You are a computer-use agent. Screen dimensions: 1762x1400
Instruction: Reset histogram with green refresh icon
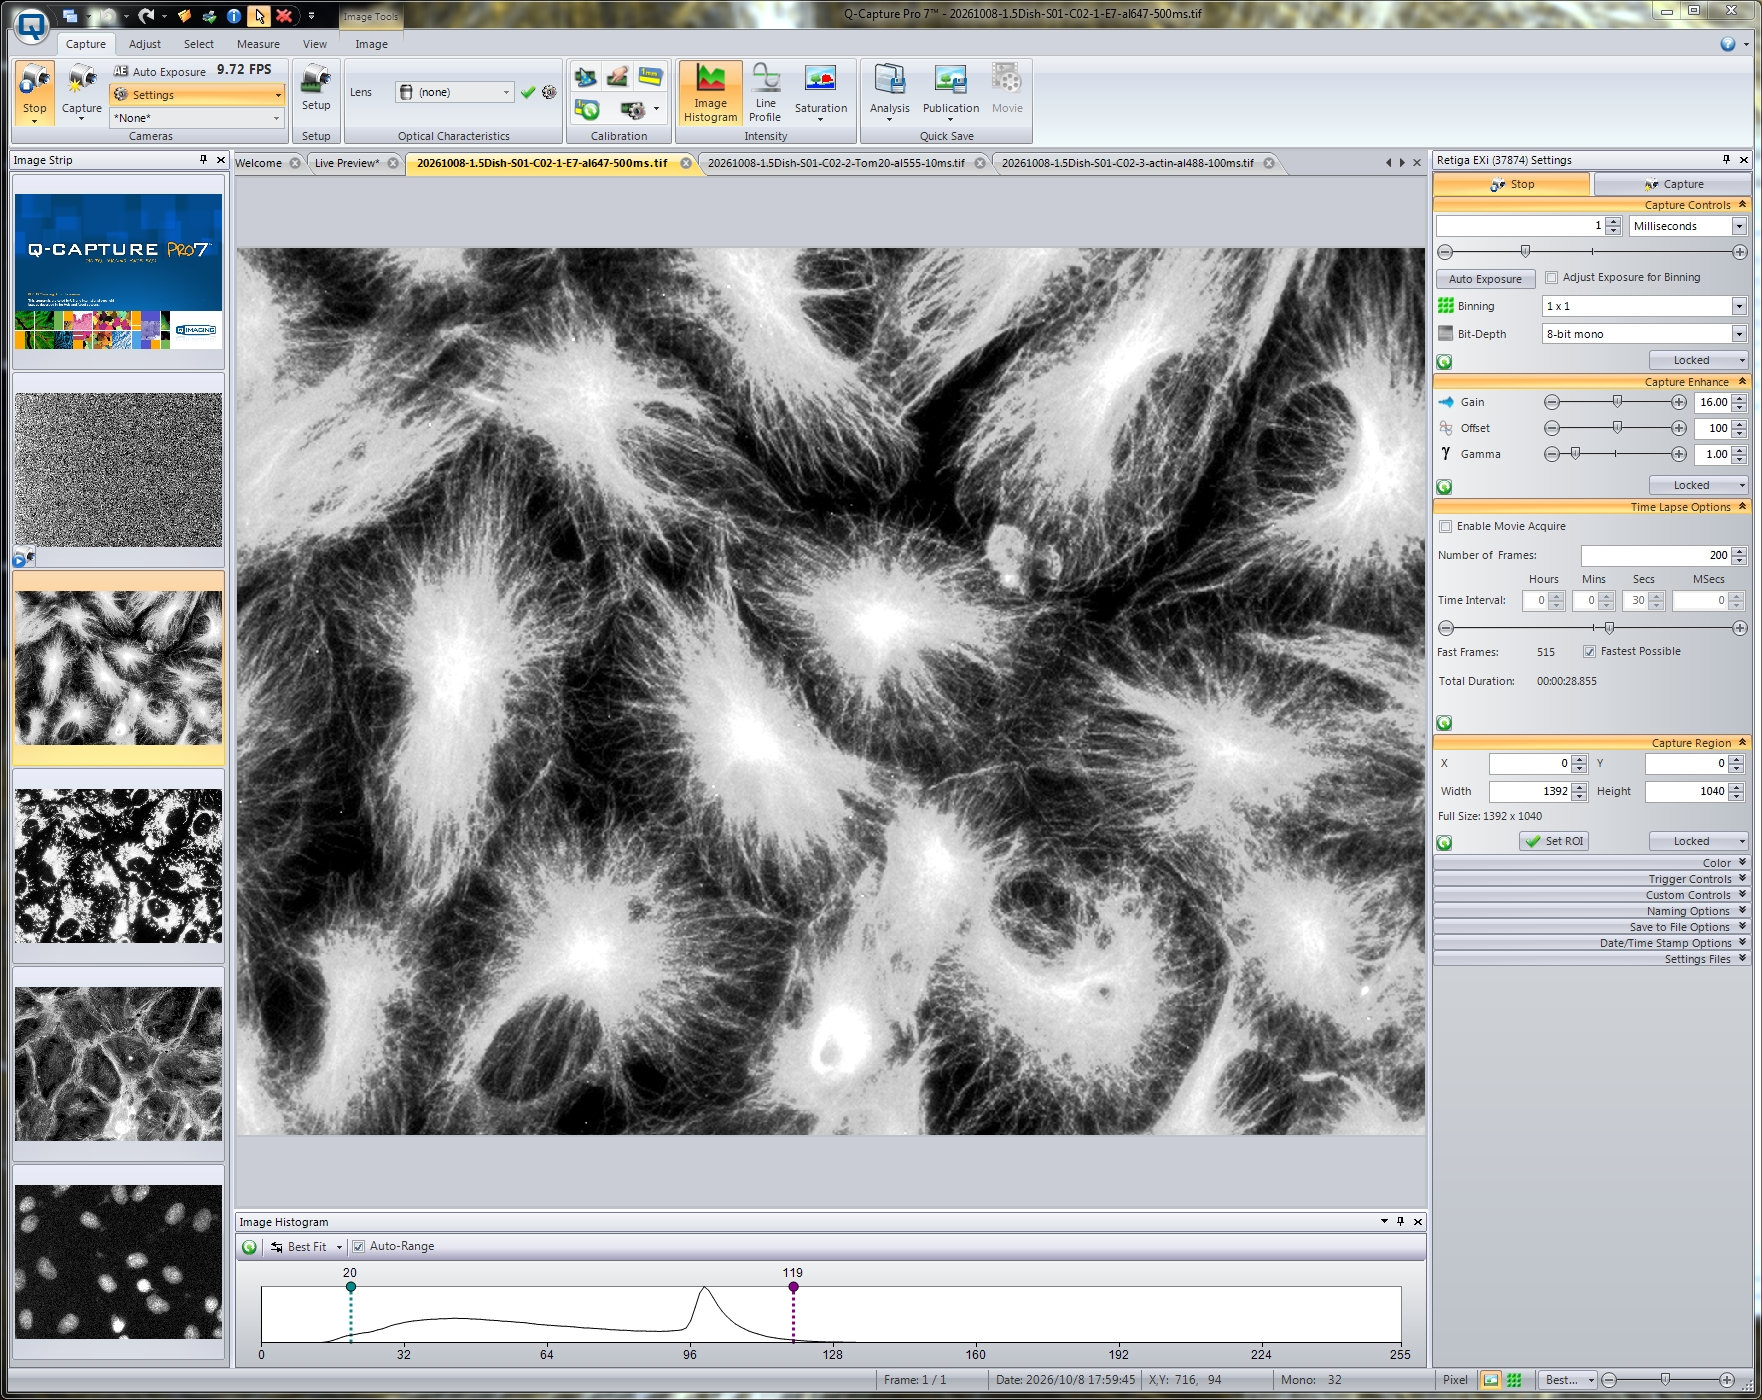coord(249,1247)
